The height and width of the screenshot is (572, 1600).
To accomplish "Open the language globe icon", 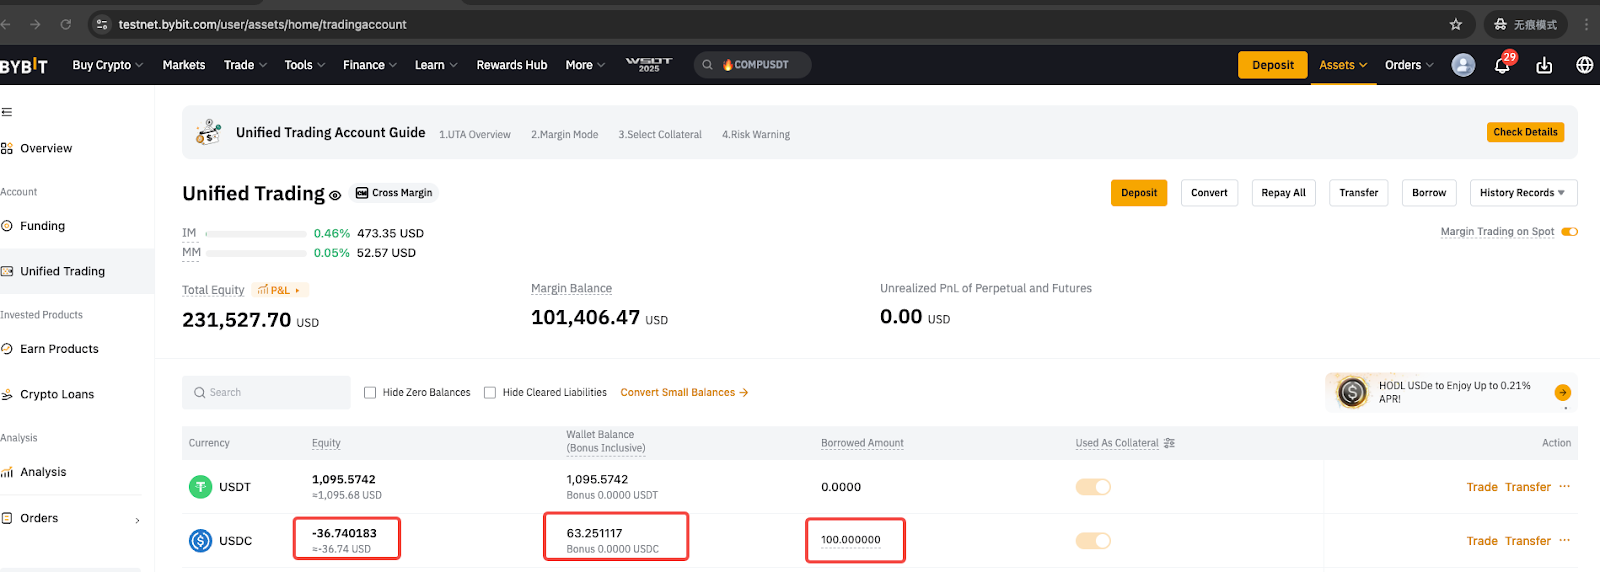I will click(1584, 65).
